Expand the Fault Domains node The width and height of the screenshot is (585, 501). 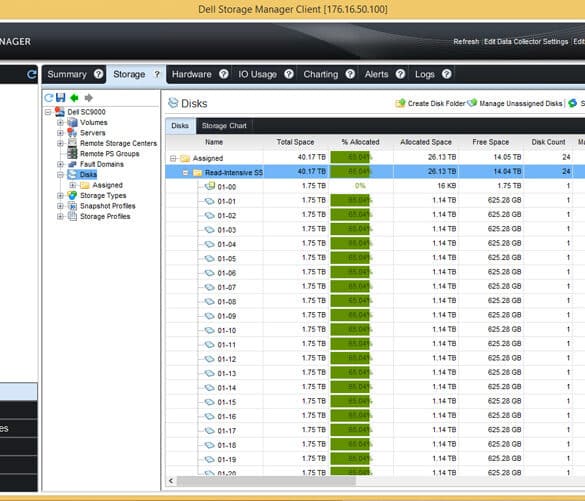coord(60,164)
